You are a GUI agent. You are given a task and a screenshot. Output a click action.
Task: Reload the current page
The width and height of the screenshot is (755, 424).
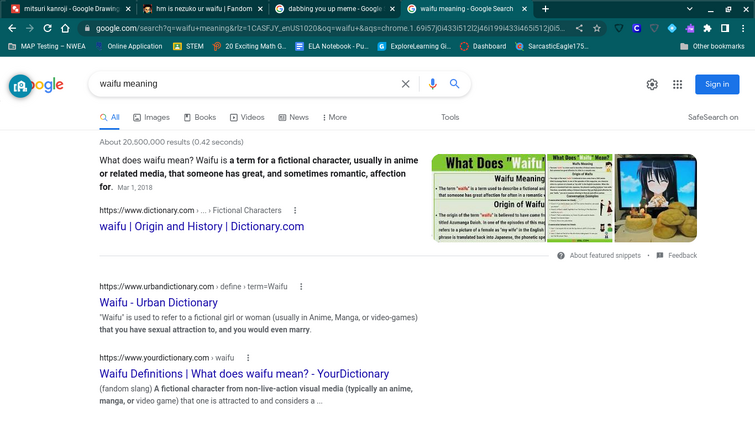click(x=47, y=28)
